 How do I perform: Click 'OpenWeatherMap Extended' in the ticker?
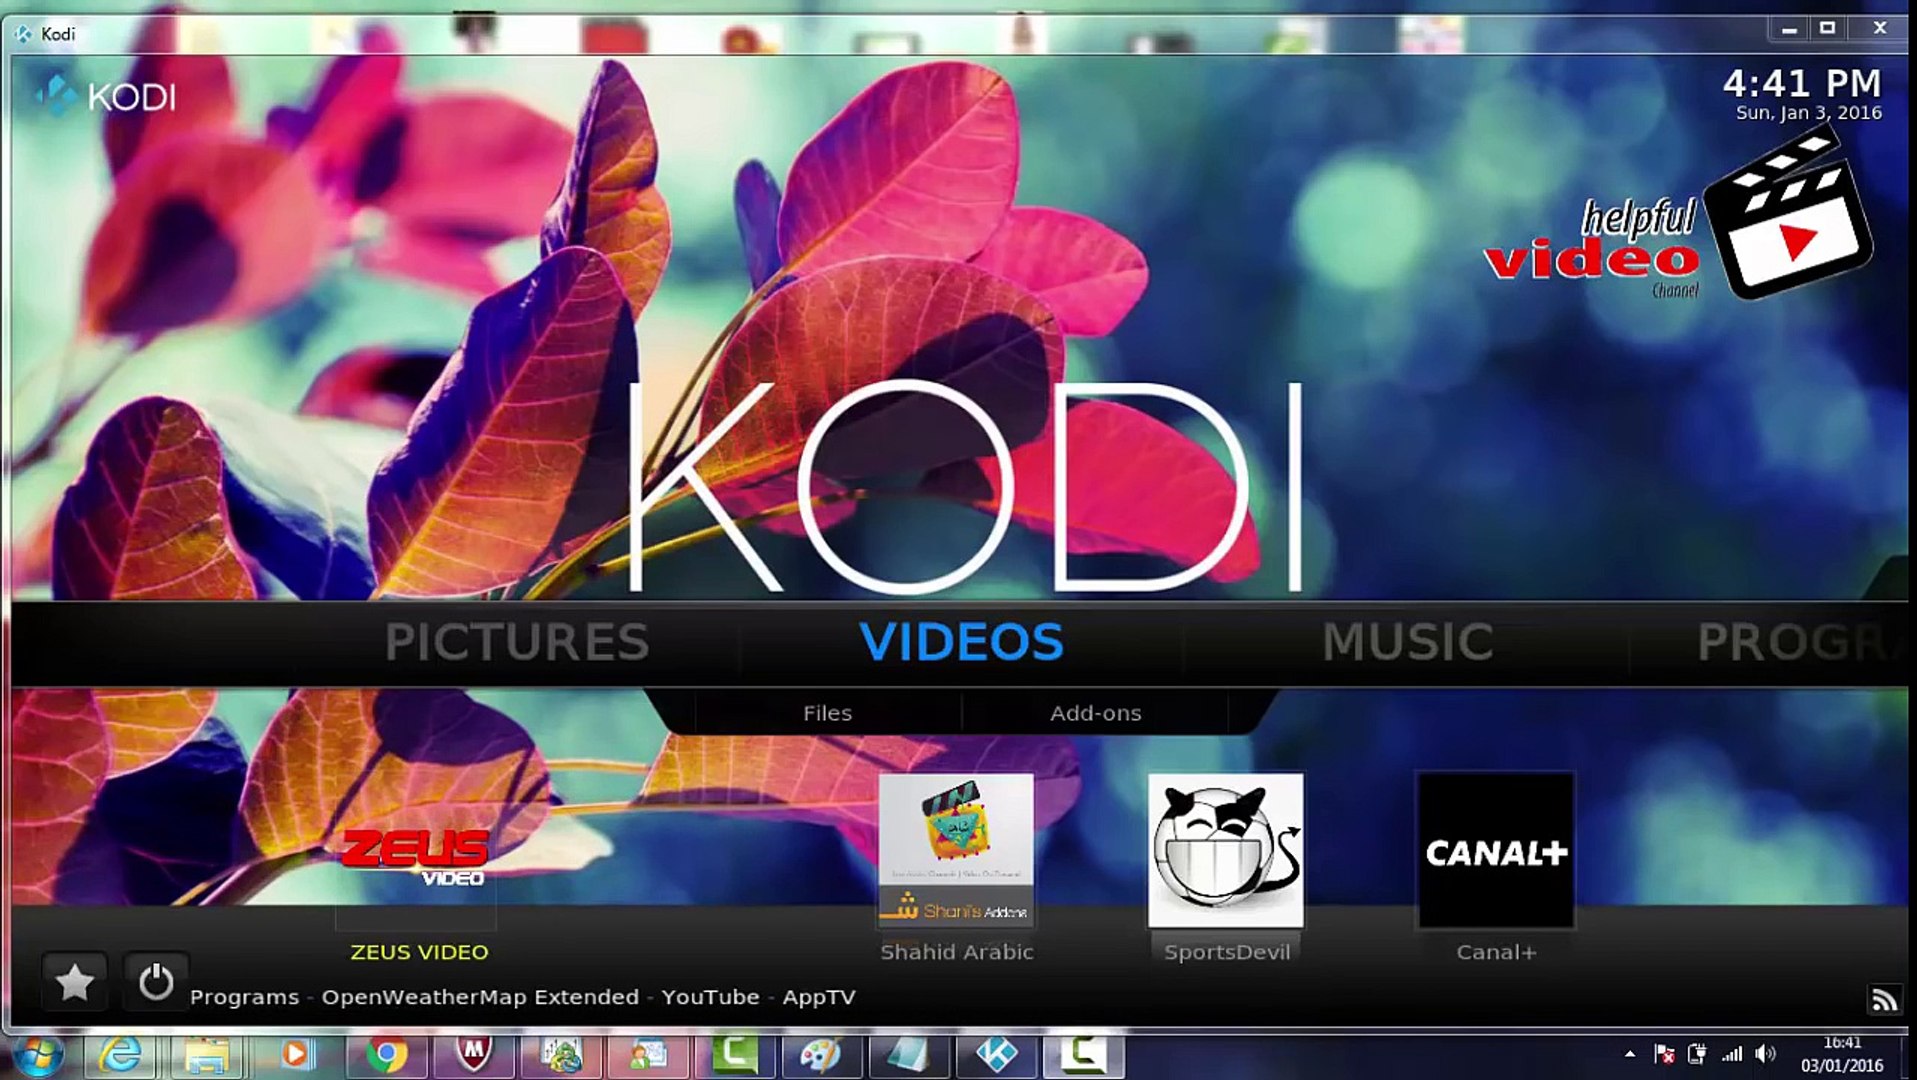pos(480,997)
